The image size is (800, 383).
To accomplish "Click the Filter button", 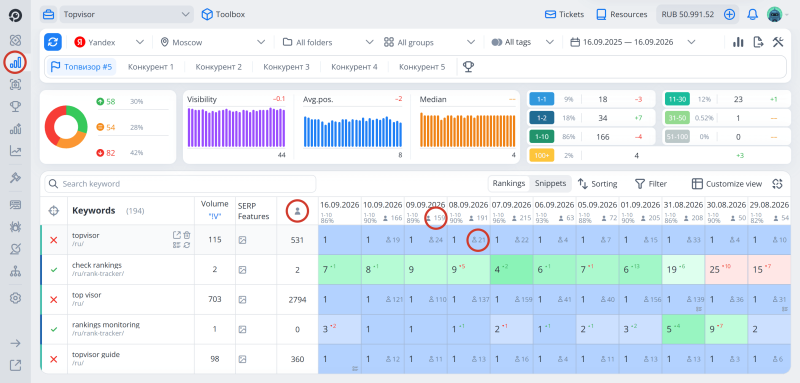I will [x=651, y=184].
